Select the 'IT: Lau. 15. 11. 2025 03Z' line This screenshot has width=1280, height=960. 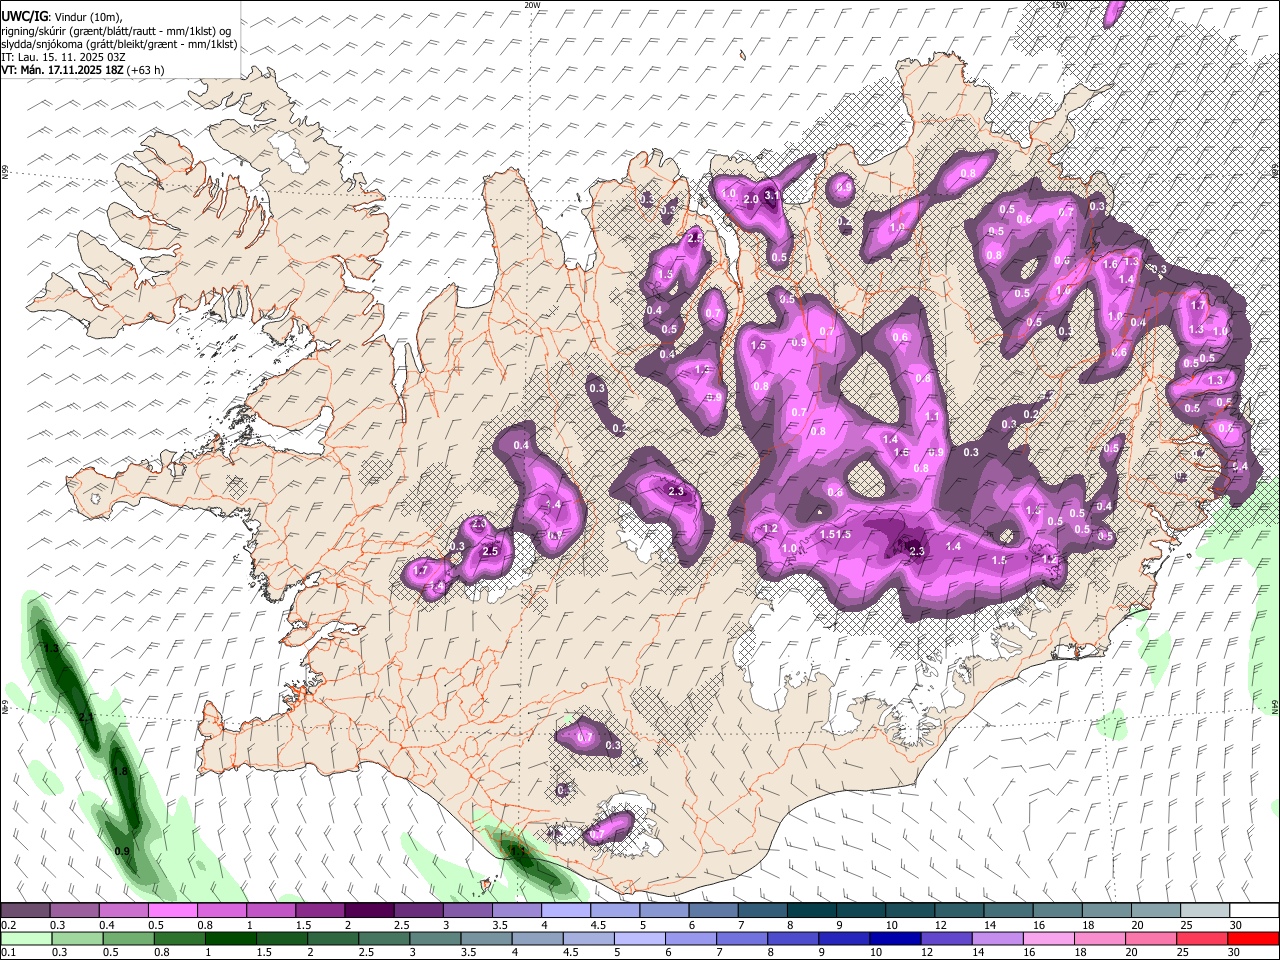63,57
